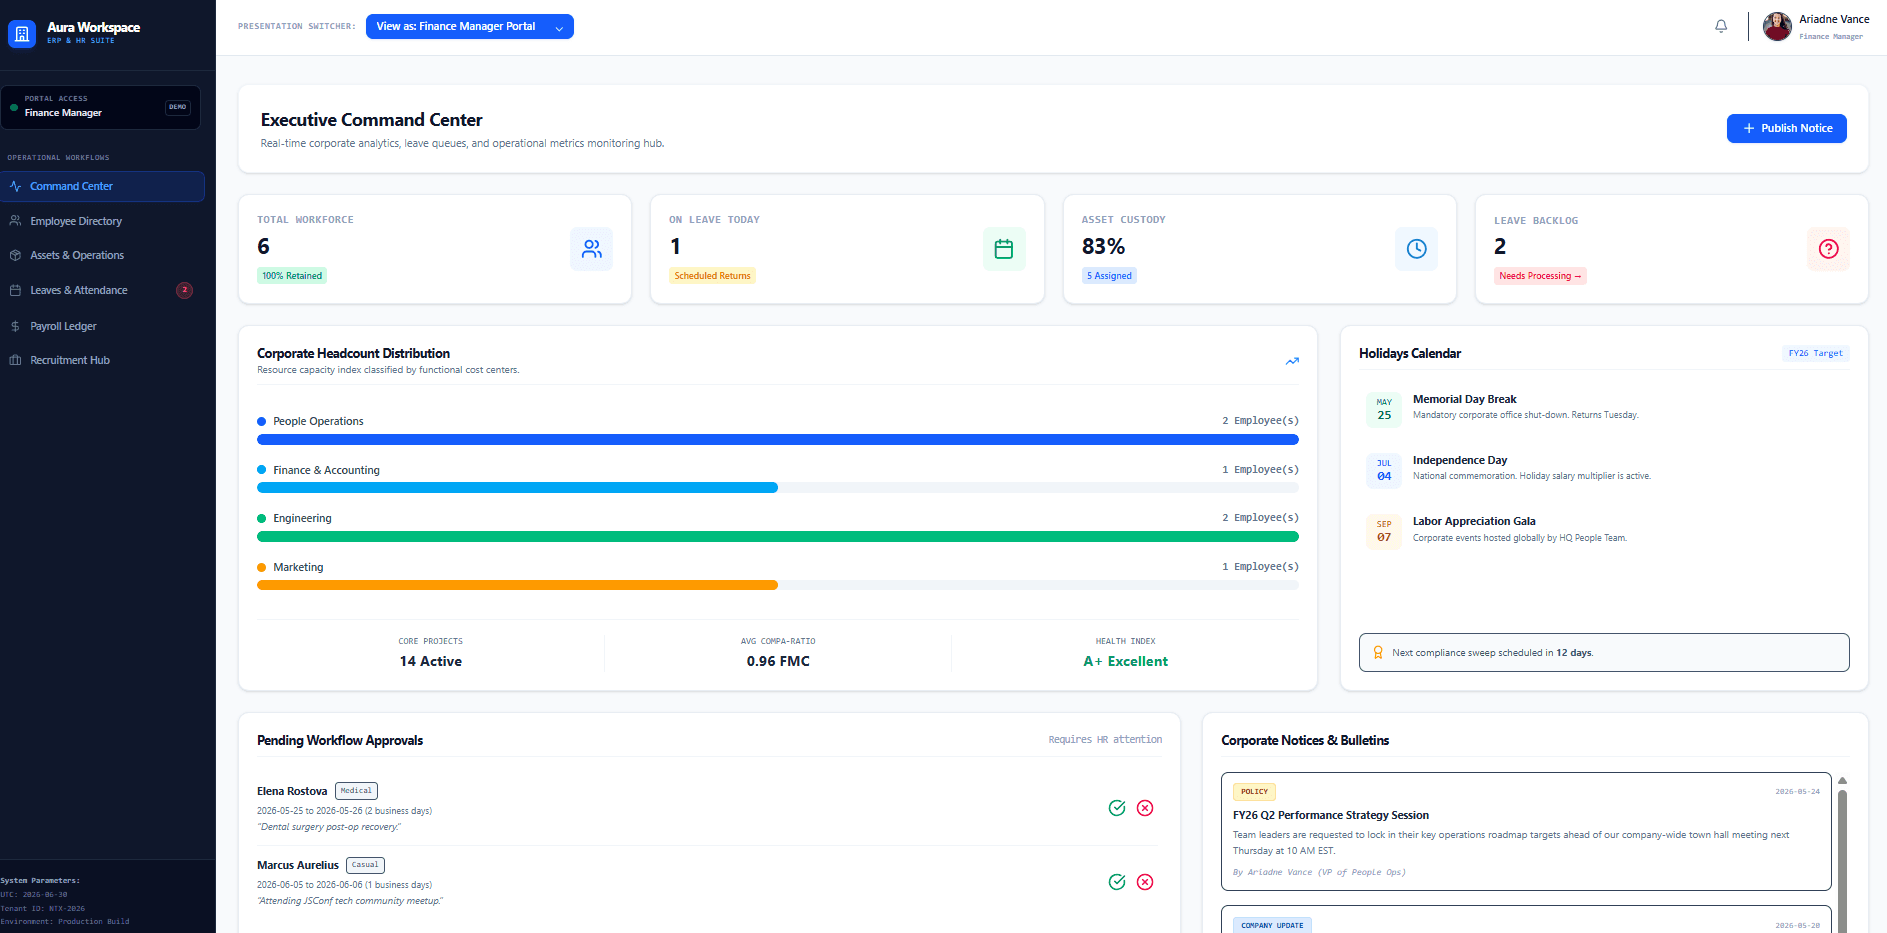This screenshot has height=933, width=1887.
Task: Click the Aura Workspace building logo icon
Action: click(x=22, y=33)
